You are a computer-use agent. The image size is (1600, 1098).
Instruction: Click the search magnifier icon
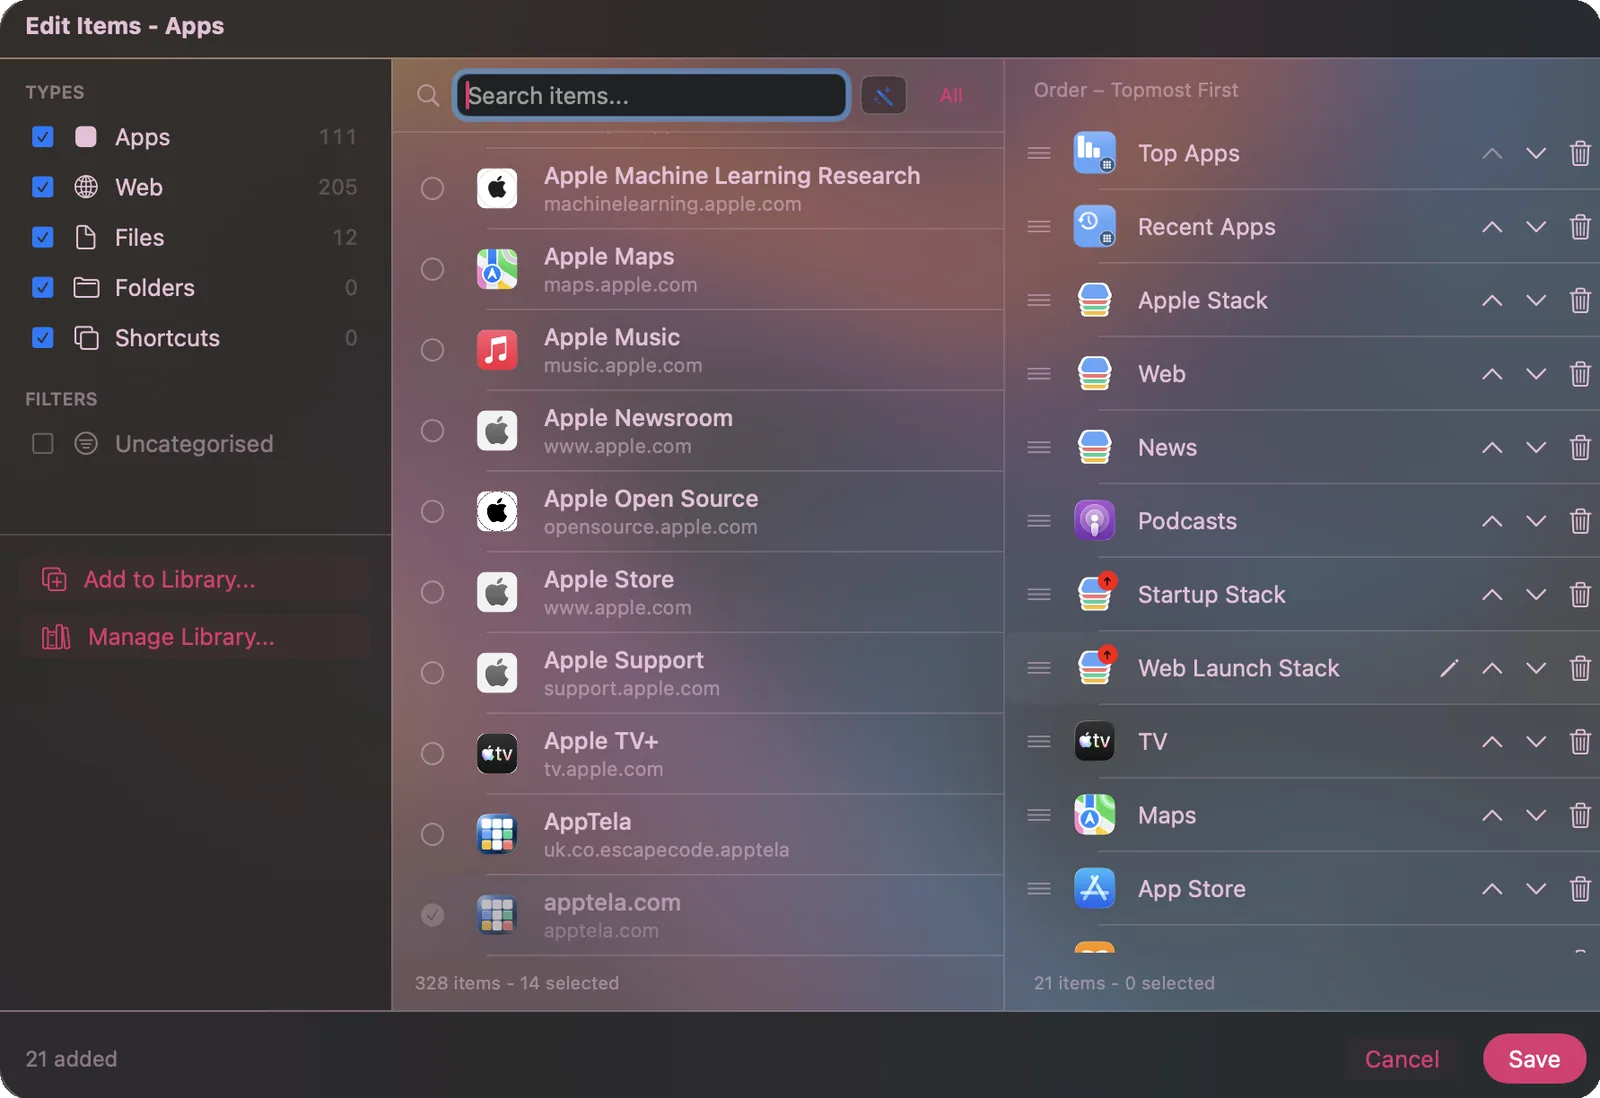pos(428,95)
